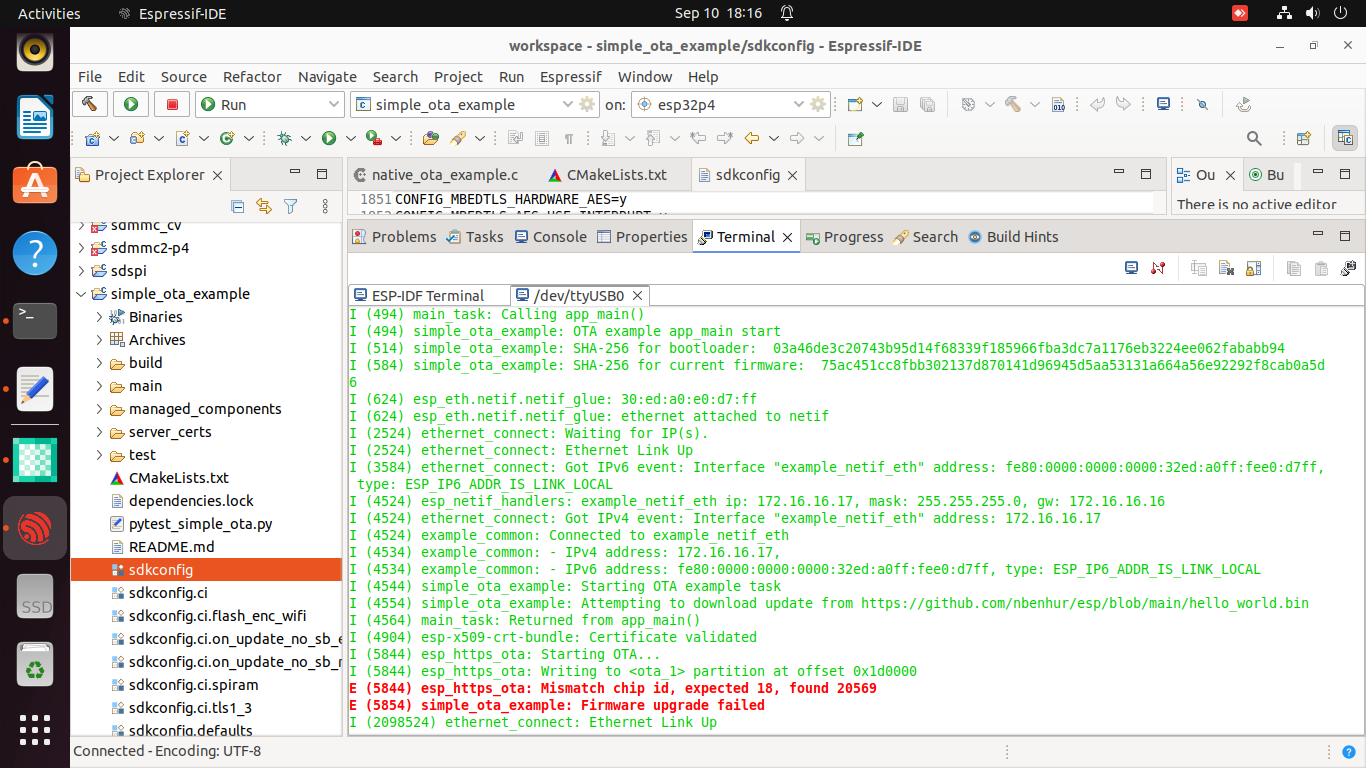Open the Ubuntu Software dock icon
Viewport: 1366px width, 768px height.
coord(35,184)
